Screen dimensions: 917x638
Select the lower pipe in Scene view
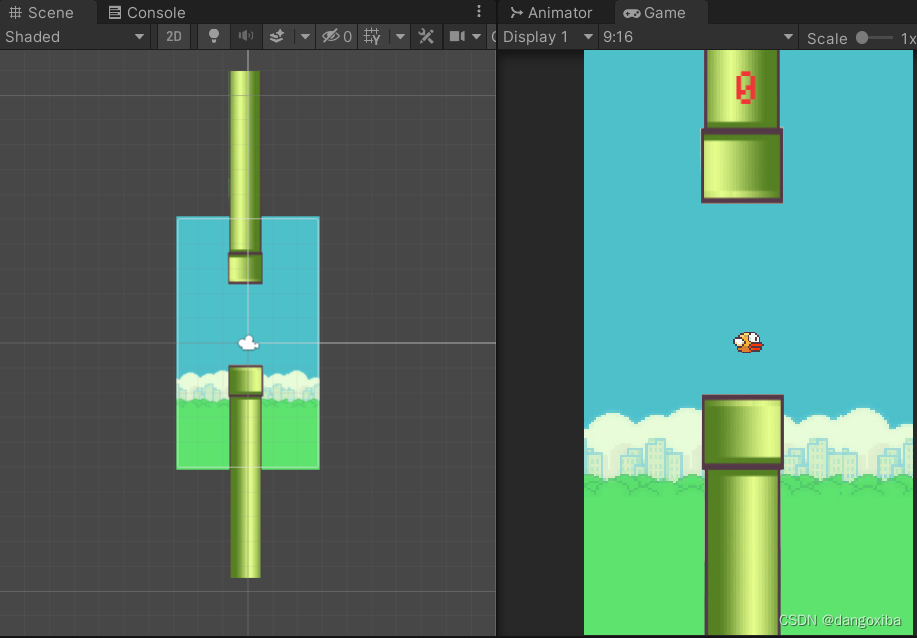(x=246, y=471)
